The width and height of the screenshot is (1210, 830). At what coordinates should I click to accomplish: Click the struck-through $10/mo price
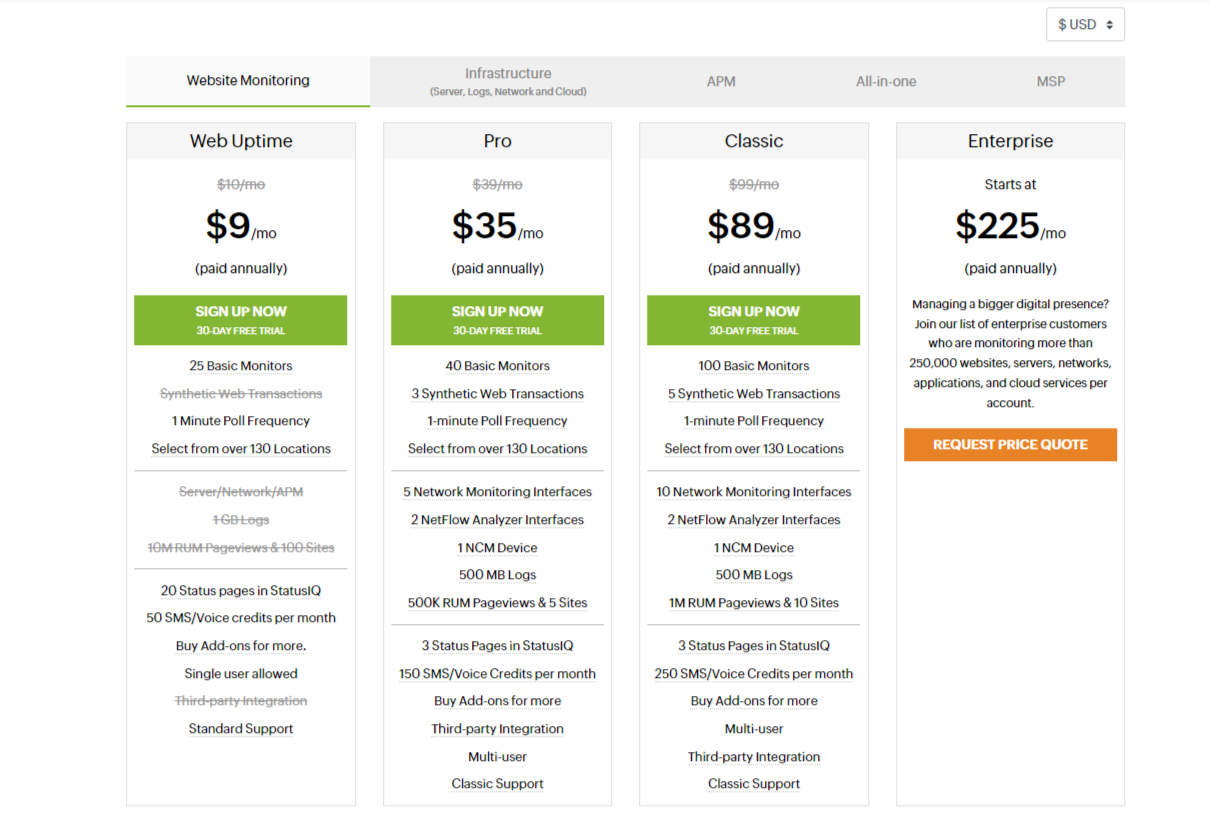[241, 185]
